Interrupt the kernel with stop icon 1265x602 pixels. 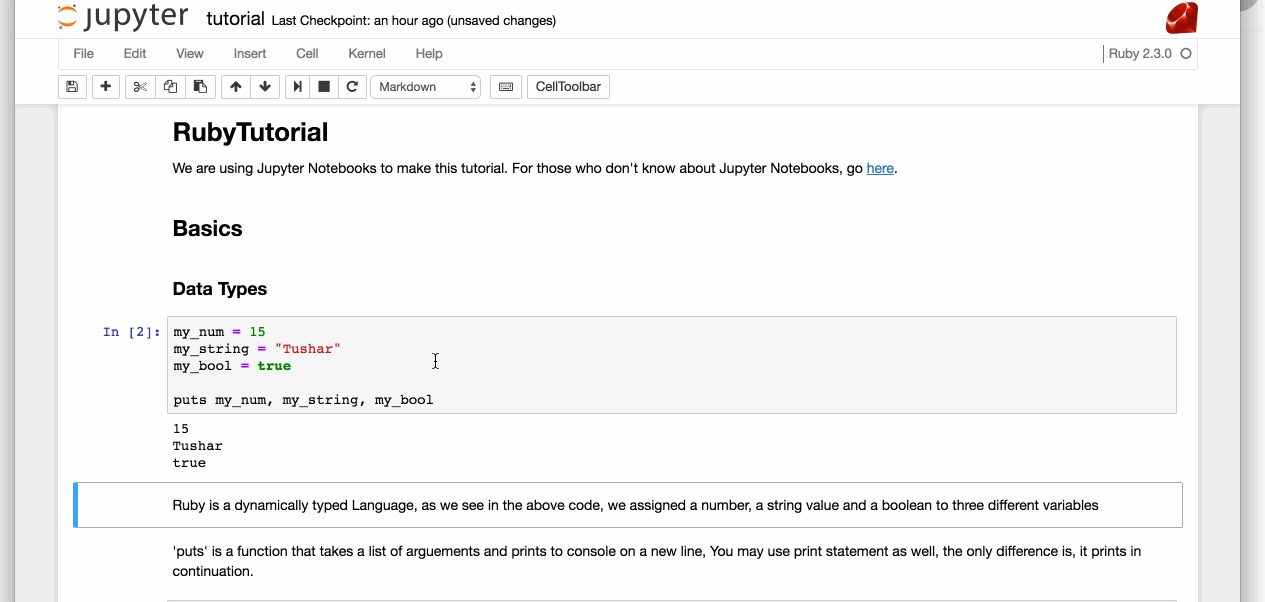point(324,87)
